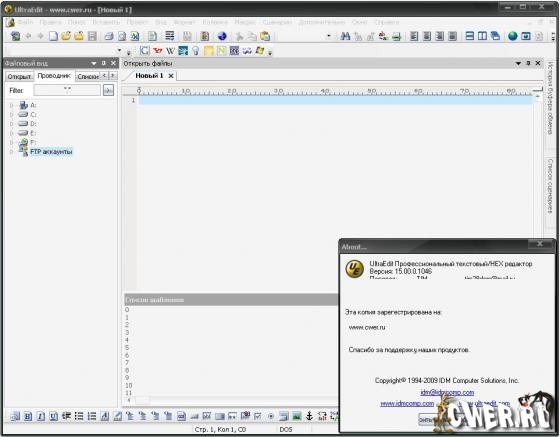Open the Открыть файлы panel dropdown arrow
This screenshot has height=437, width=560.
[518, 64]
